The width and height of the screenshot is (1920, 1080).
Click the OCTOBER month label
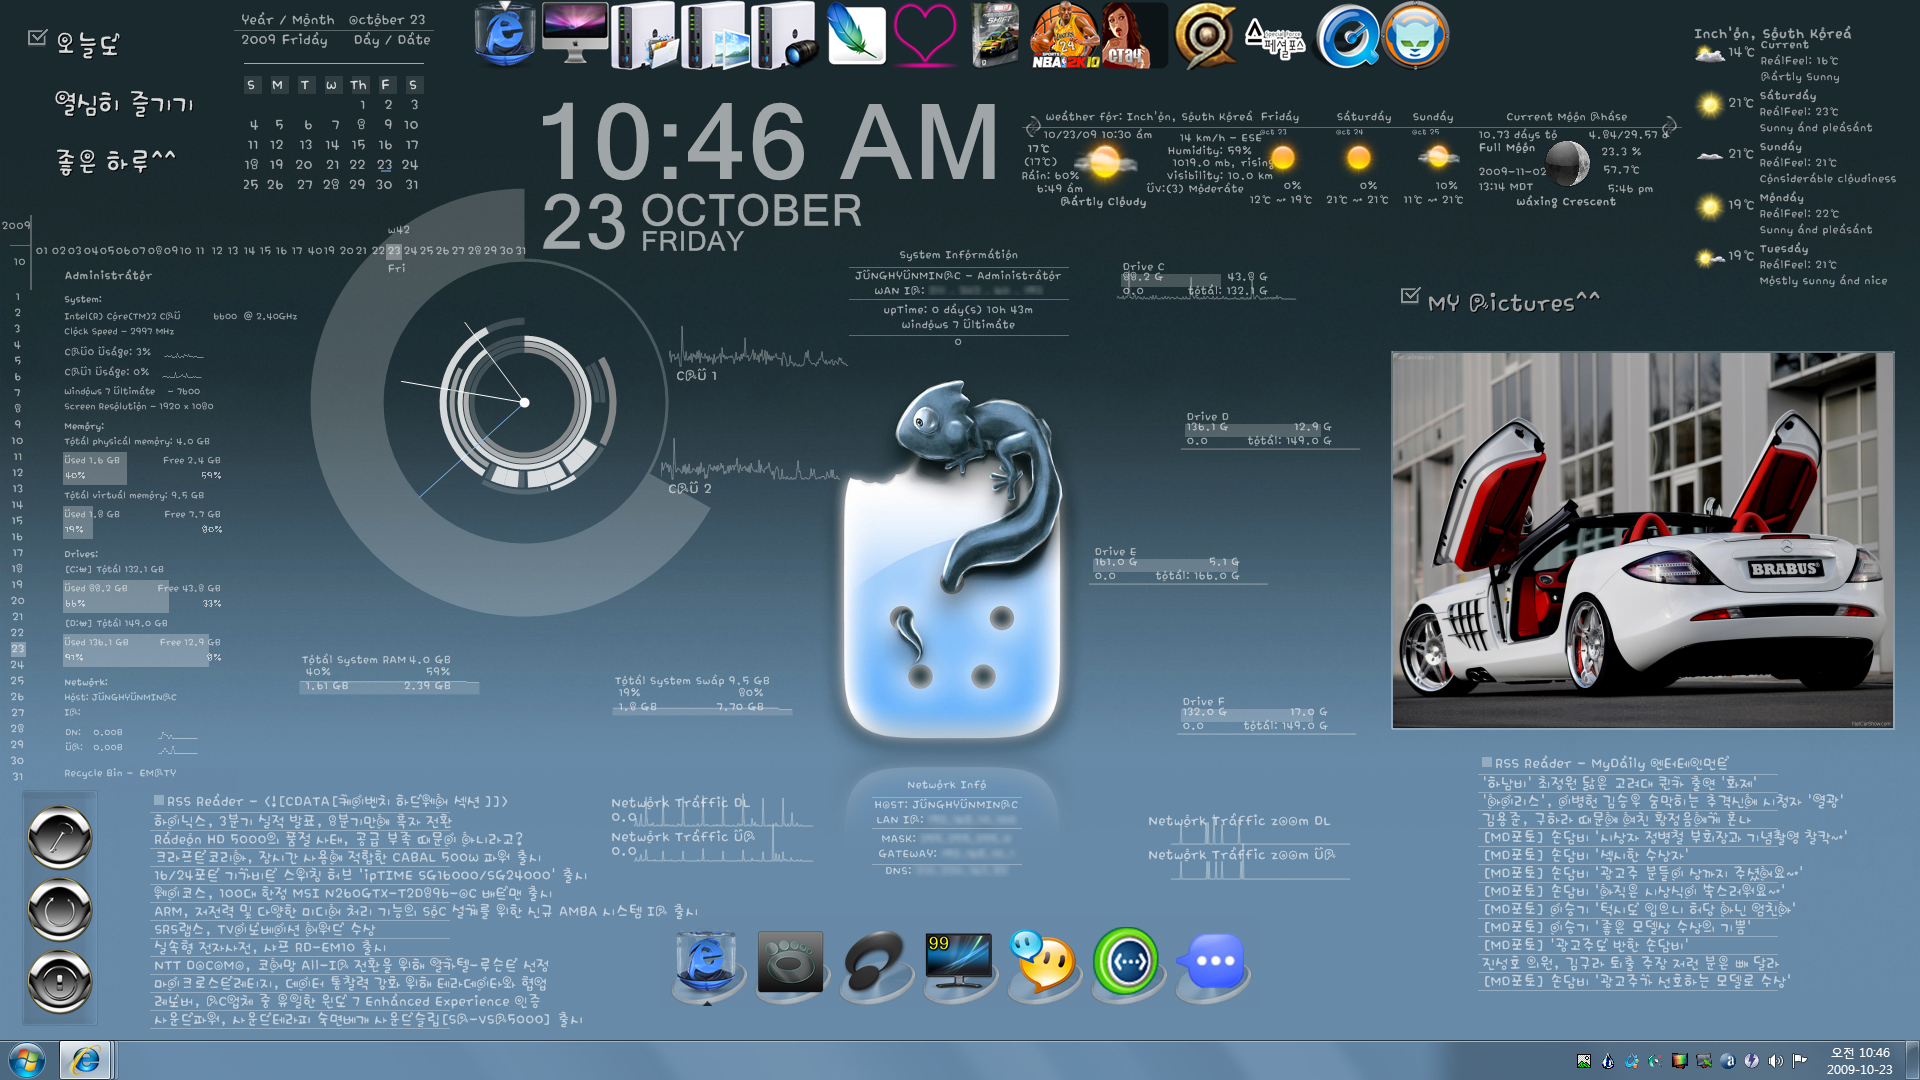pyautogui.click(x=751, y=210)
